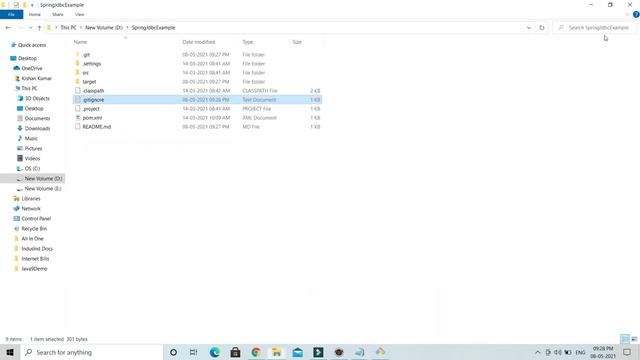The image size is (640, 360).
Task: Open Explorer help question-mark icon
Action: (636, 14)
